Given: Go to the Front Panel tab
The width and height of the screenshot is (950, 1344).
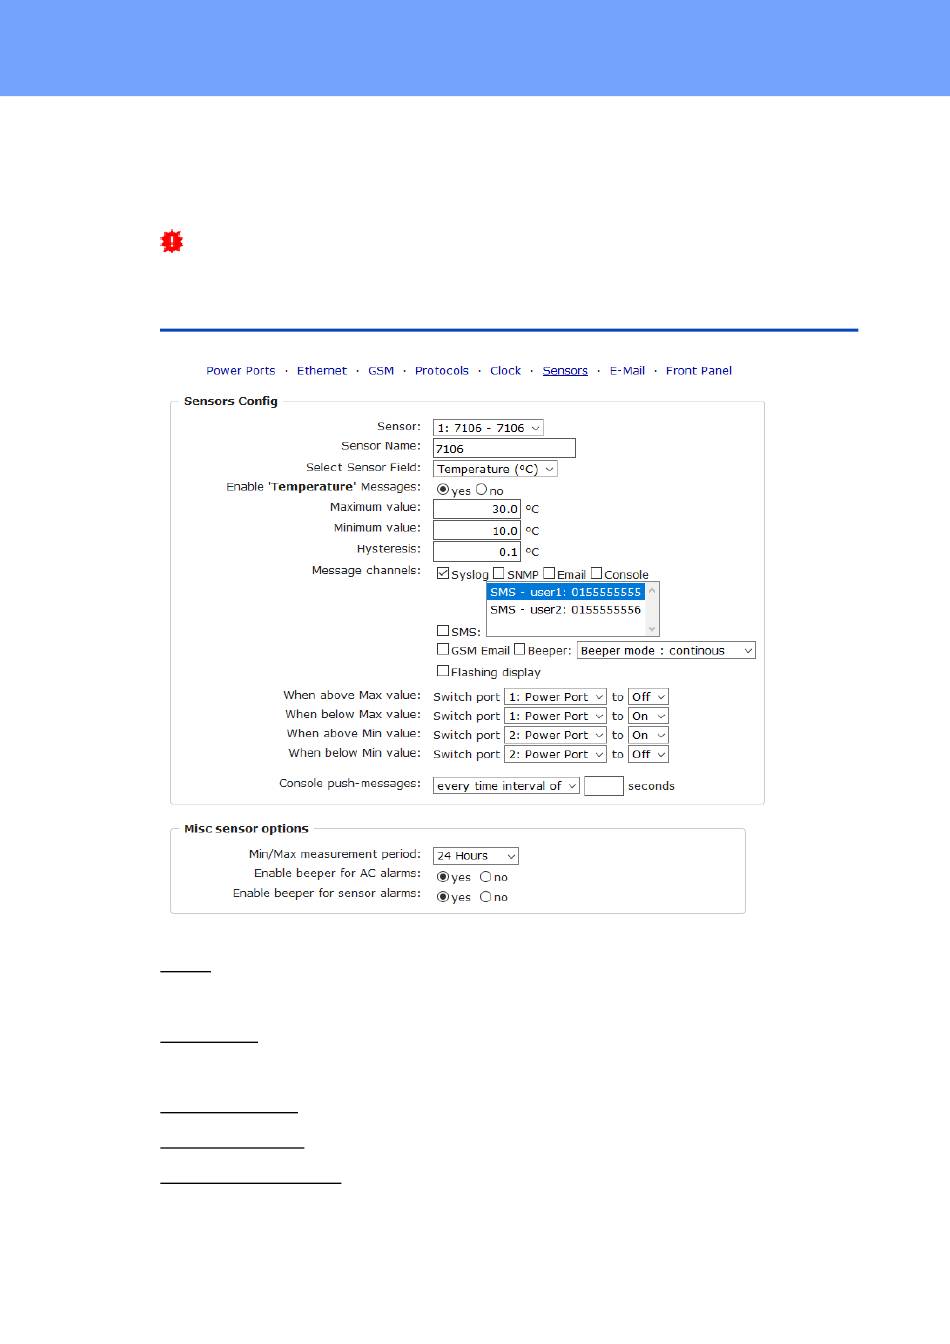Looking at the screenshot, I should click(x=699, y=371).
